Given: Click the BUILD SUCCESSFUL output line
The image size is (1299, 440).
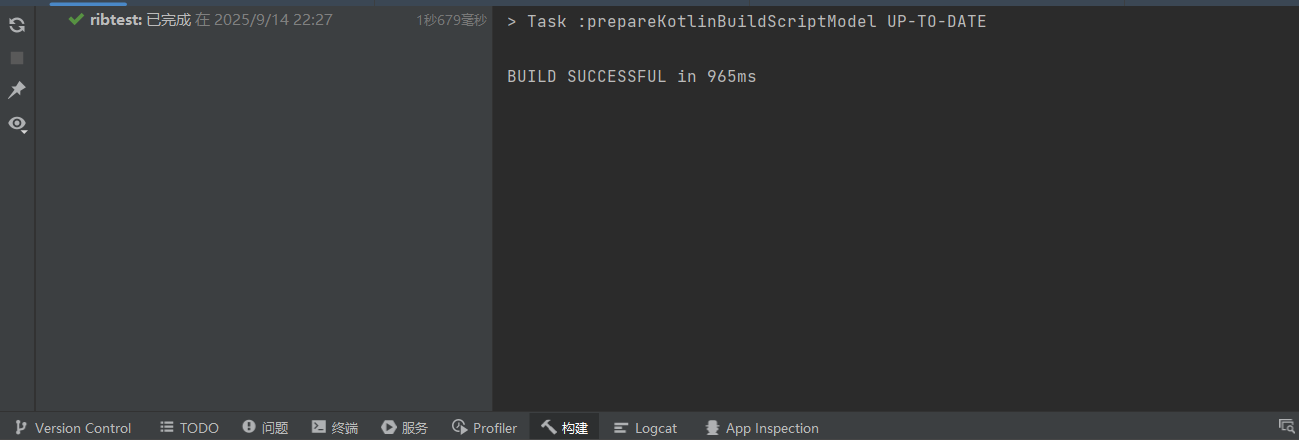Looking at the screenshot, I should point(631,77).
